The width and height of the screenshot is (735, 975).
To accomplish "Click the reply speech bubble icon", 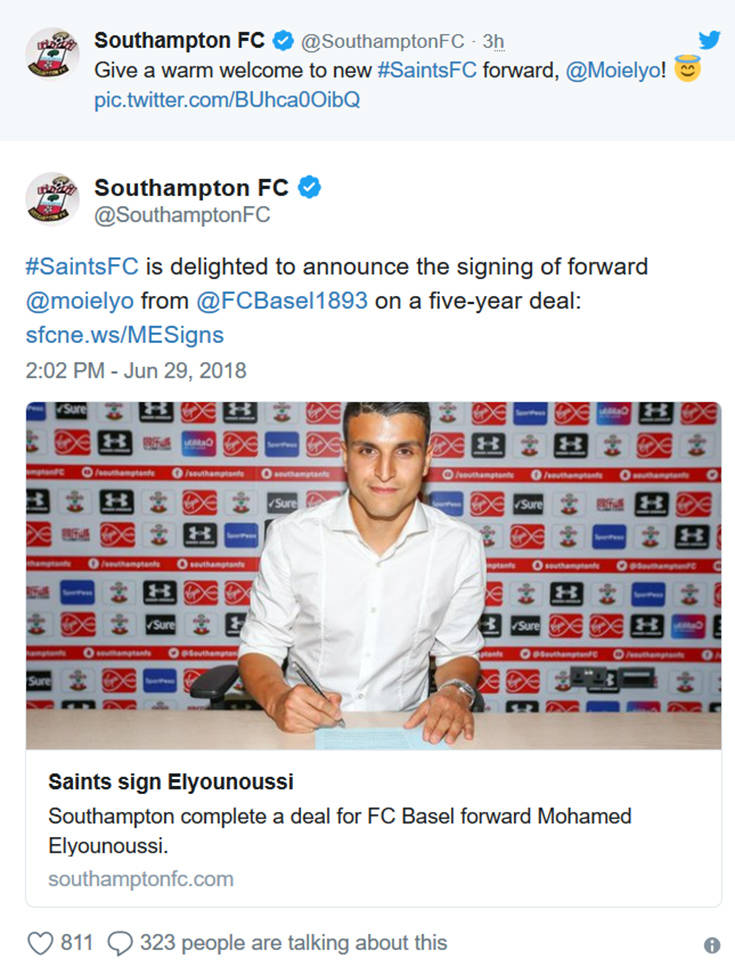I will tap(119, 943).
